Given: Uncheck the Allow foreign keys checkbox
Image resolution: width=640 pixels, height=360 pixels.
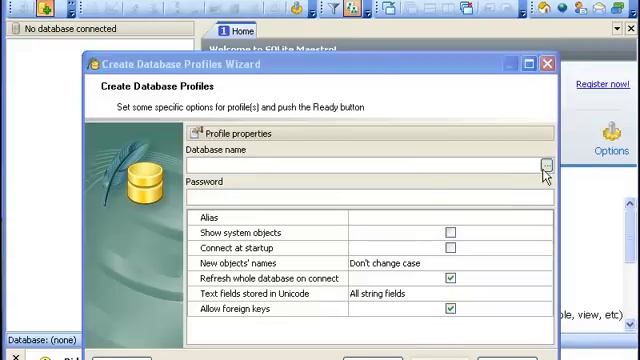Looking at the screenshot, I should pos(451,309).
